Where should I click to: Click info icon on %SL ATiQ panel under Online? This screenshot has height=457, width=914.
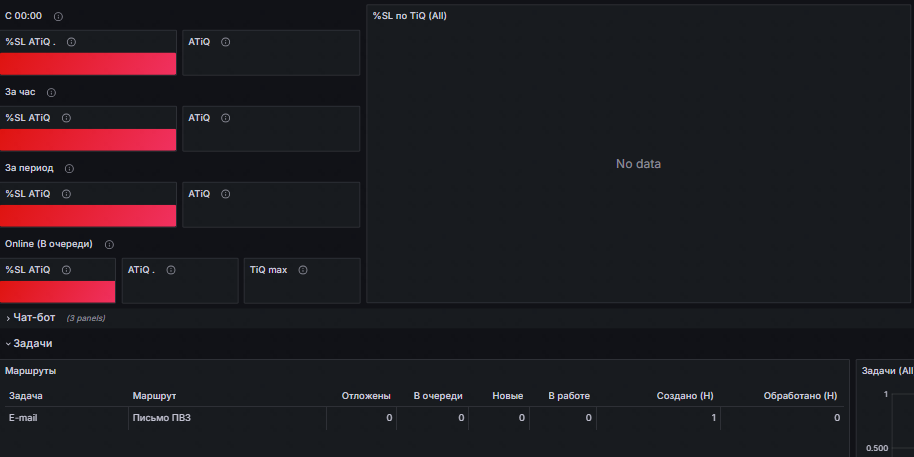pyautogui.click(x=66, y=270)
